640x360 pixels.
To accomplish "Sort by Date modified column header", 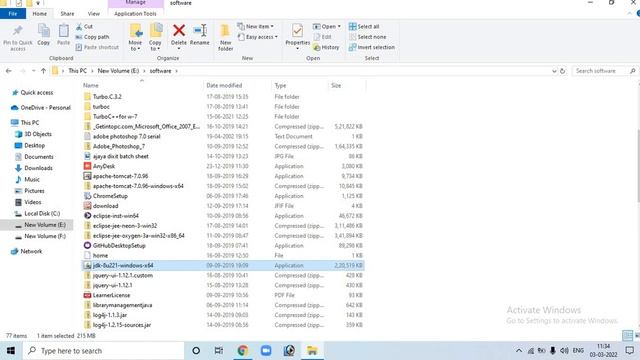I will pyautogui.click(x=237, y=85).
